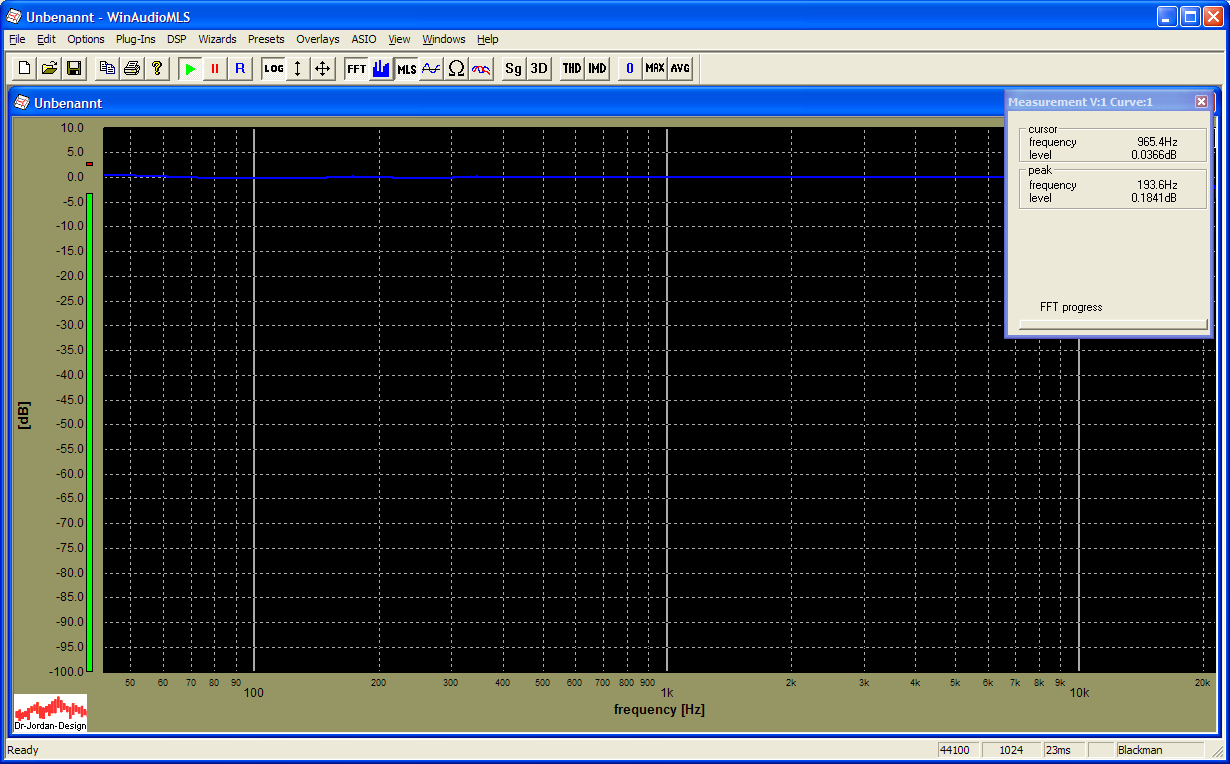This screenshot has height=764, width=1230.
Task: Click the Sg signal generator icon
Action: 513,69
